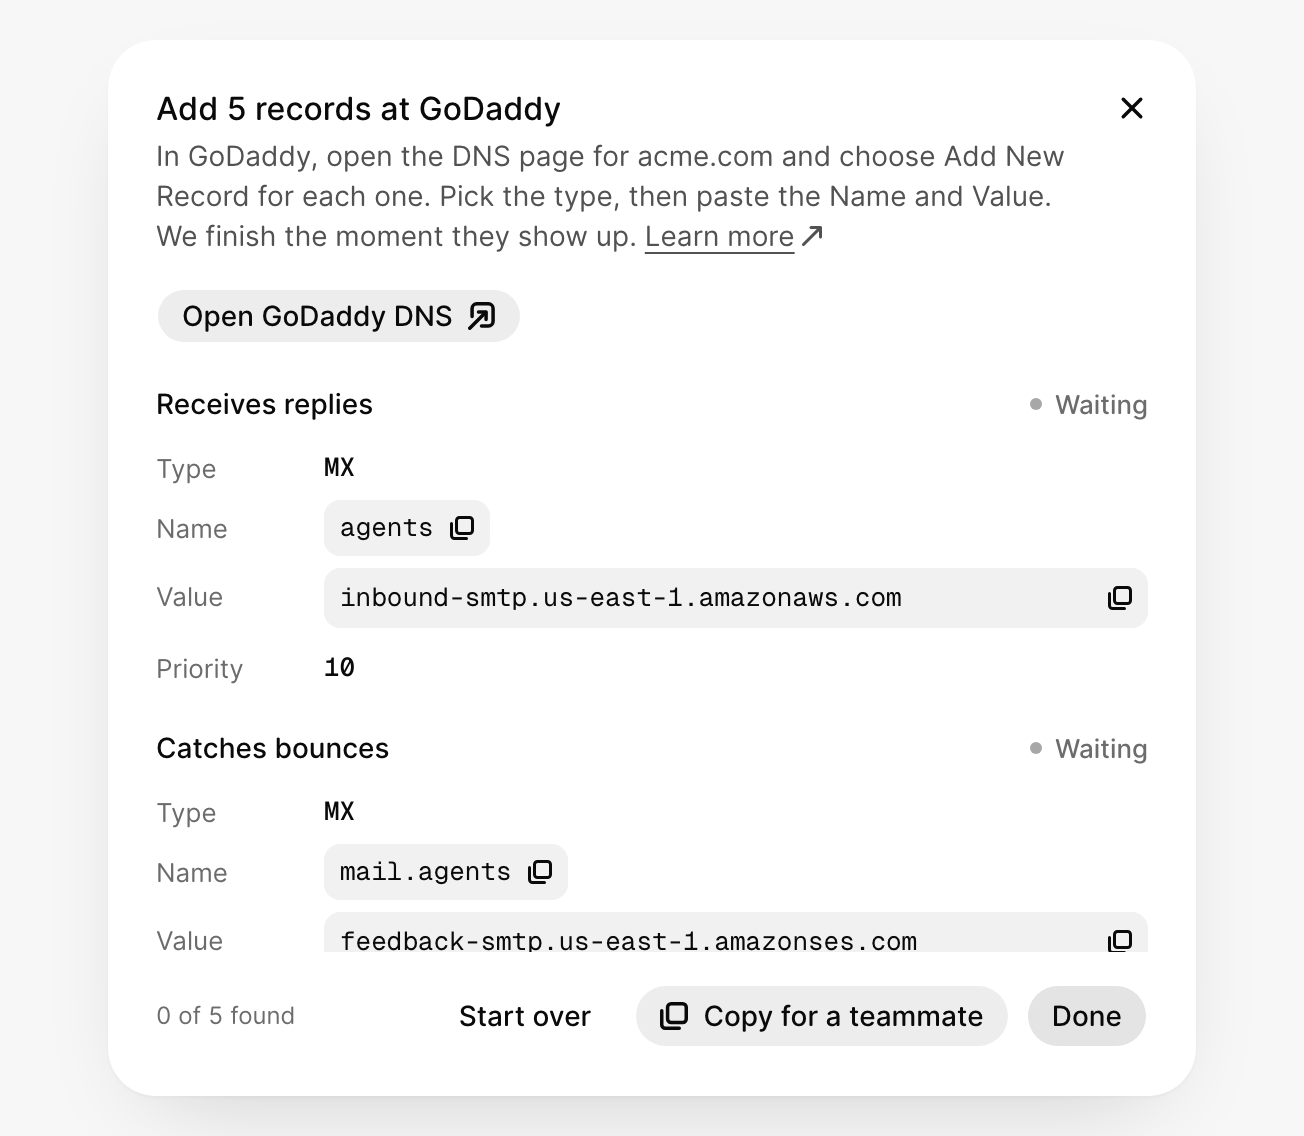Click the Done button
1304x1136 pixels.
pyautogui.click(x=1086, y=1016)
